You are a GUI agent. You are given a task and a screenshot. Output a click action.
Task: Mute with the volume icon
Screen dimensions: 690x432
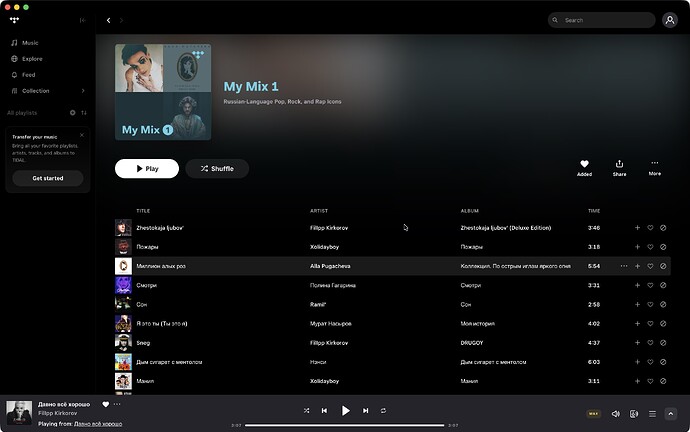[616, 414]
